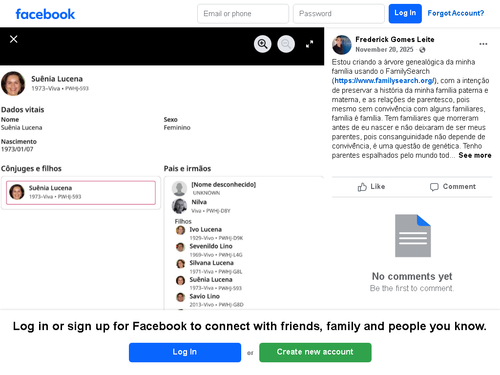Click the name 'Nilva'
Image resolution: width=500 pixels, height=375 pixels.
pyautogui.click(x=199, y=202)
